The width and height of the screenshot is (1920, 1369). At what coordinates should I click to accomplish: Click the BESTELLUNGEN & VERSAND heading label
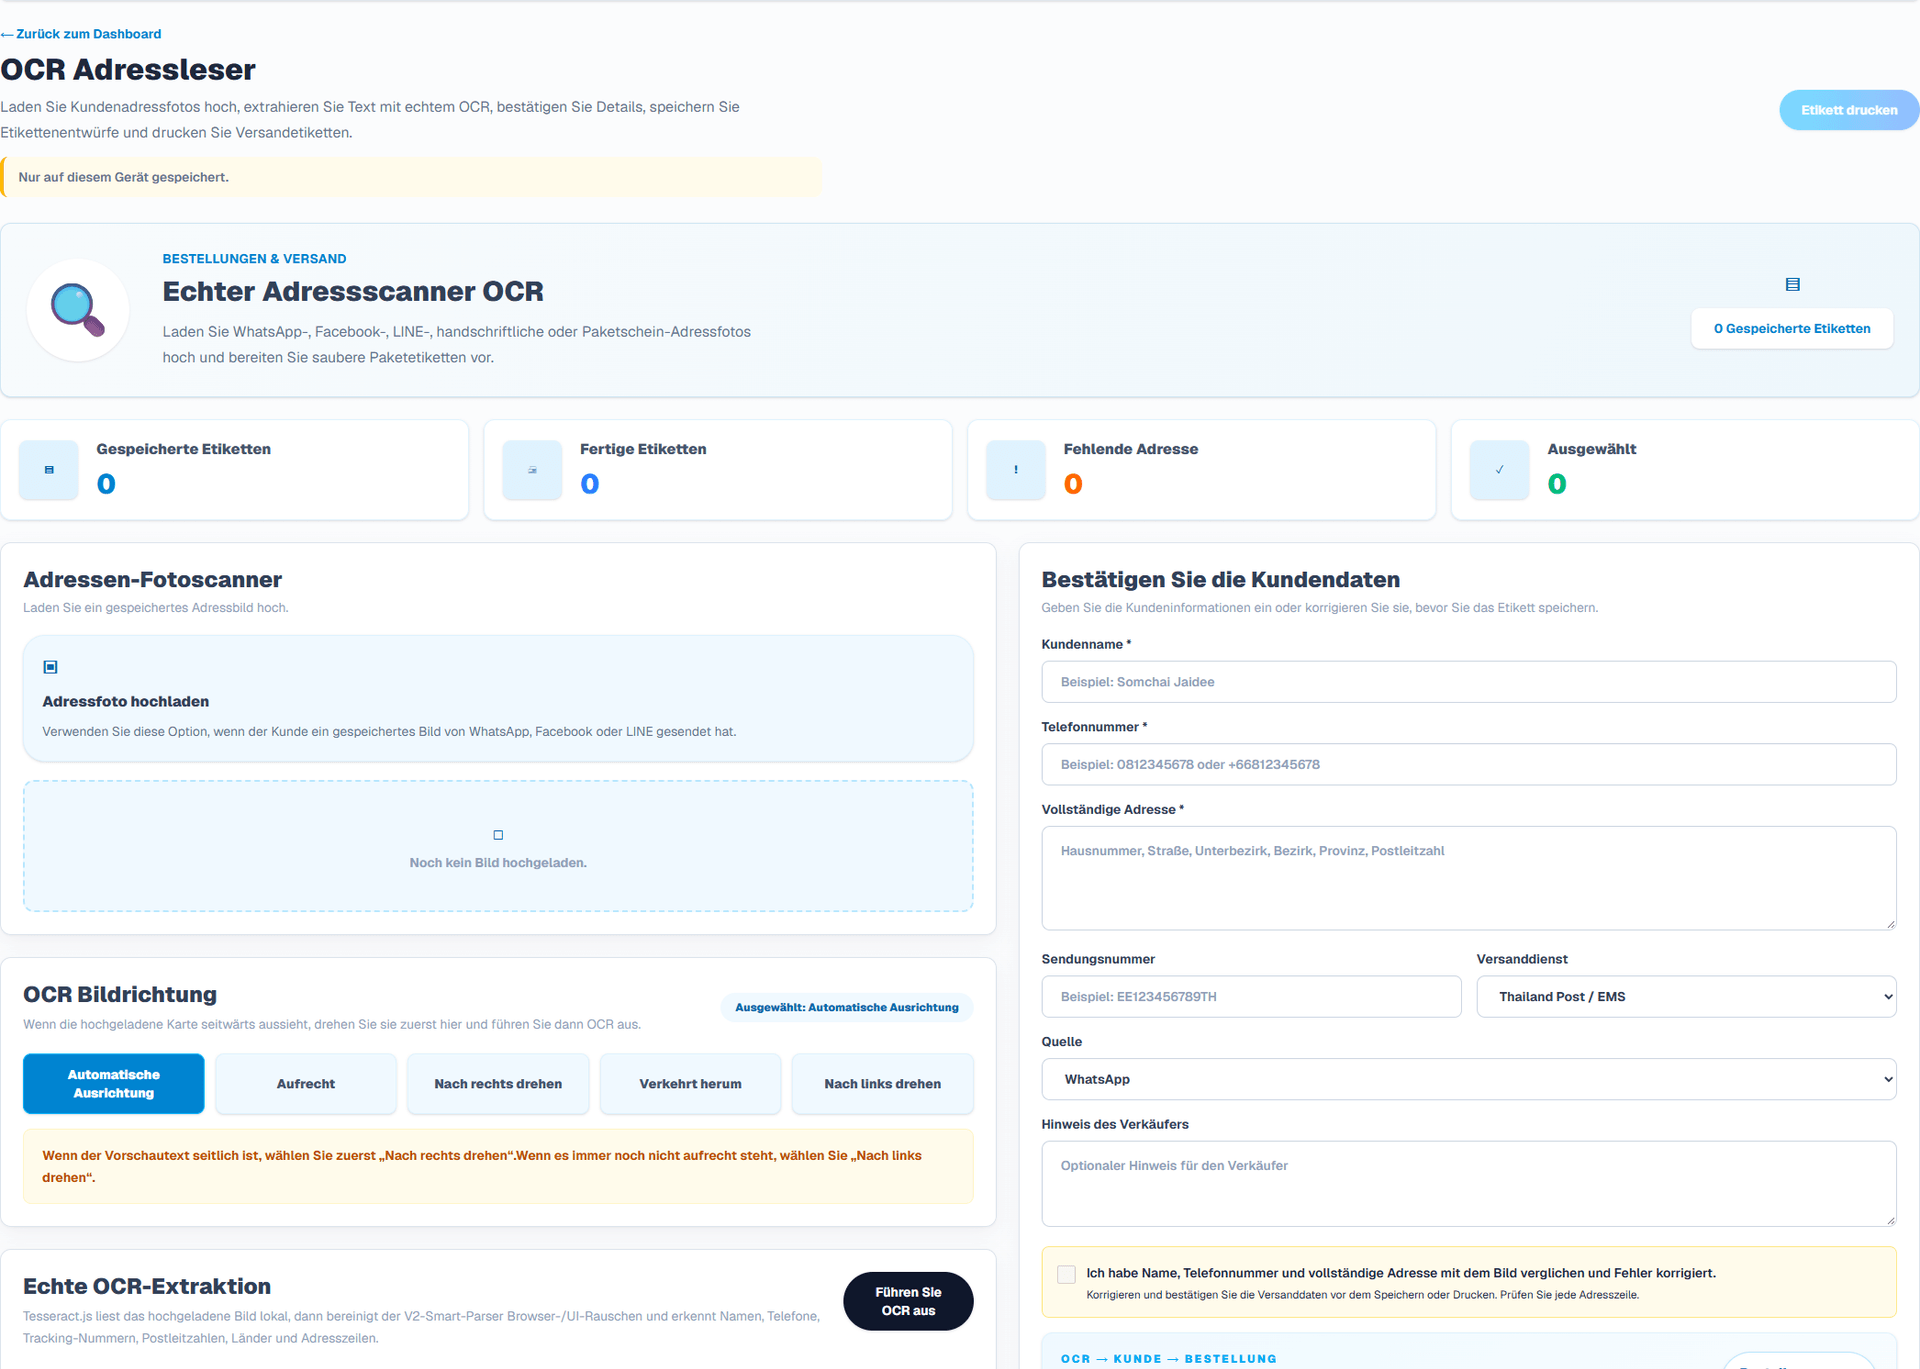[x=254, y=259]
